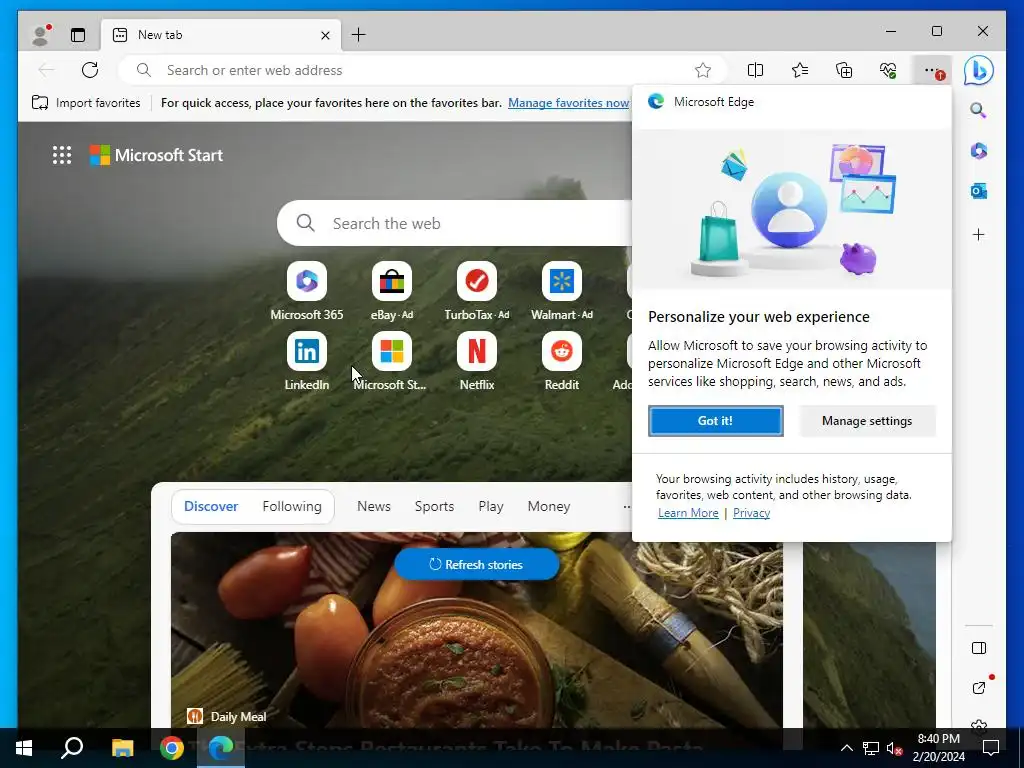Open the Learn More link
Screen dimensions: 1024x768
coord(688,513)
